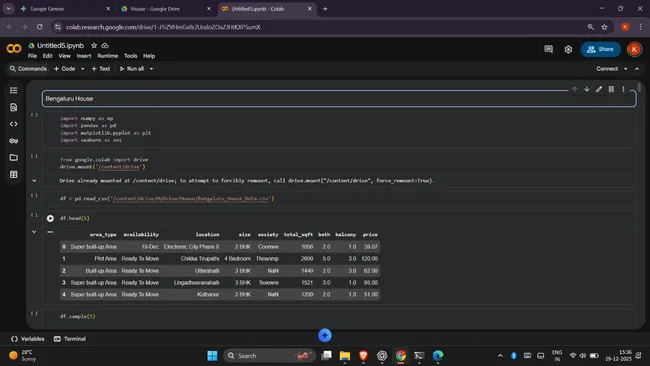Open the Data explorer table icon in sidebar

coord(14,175)
